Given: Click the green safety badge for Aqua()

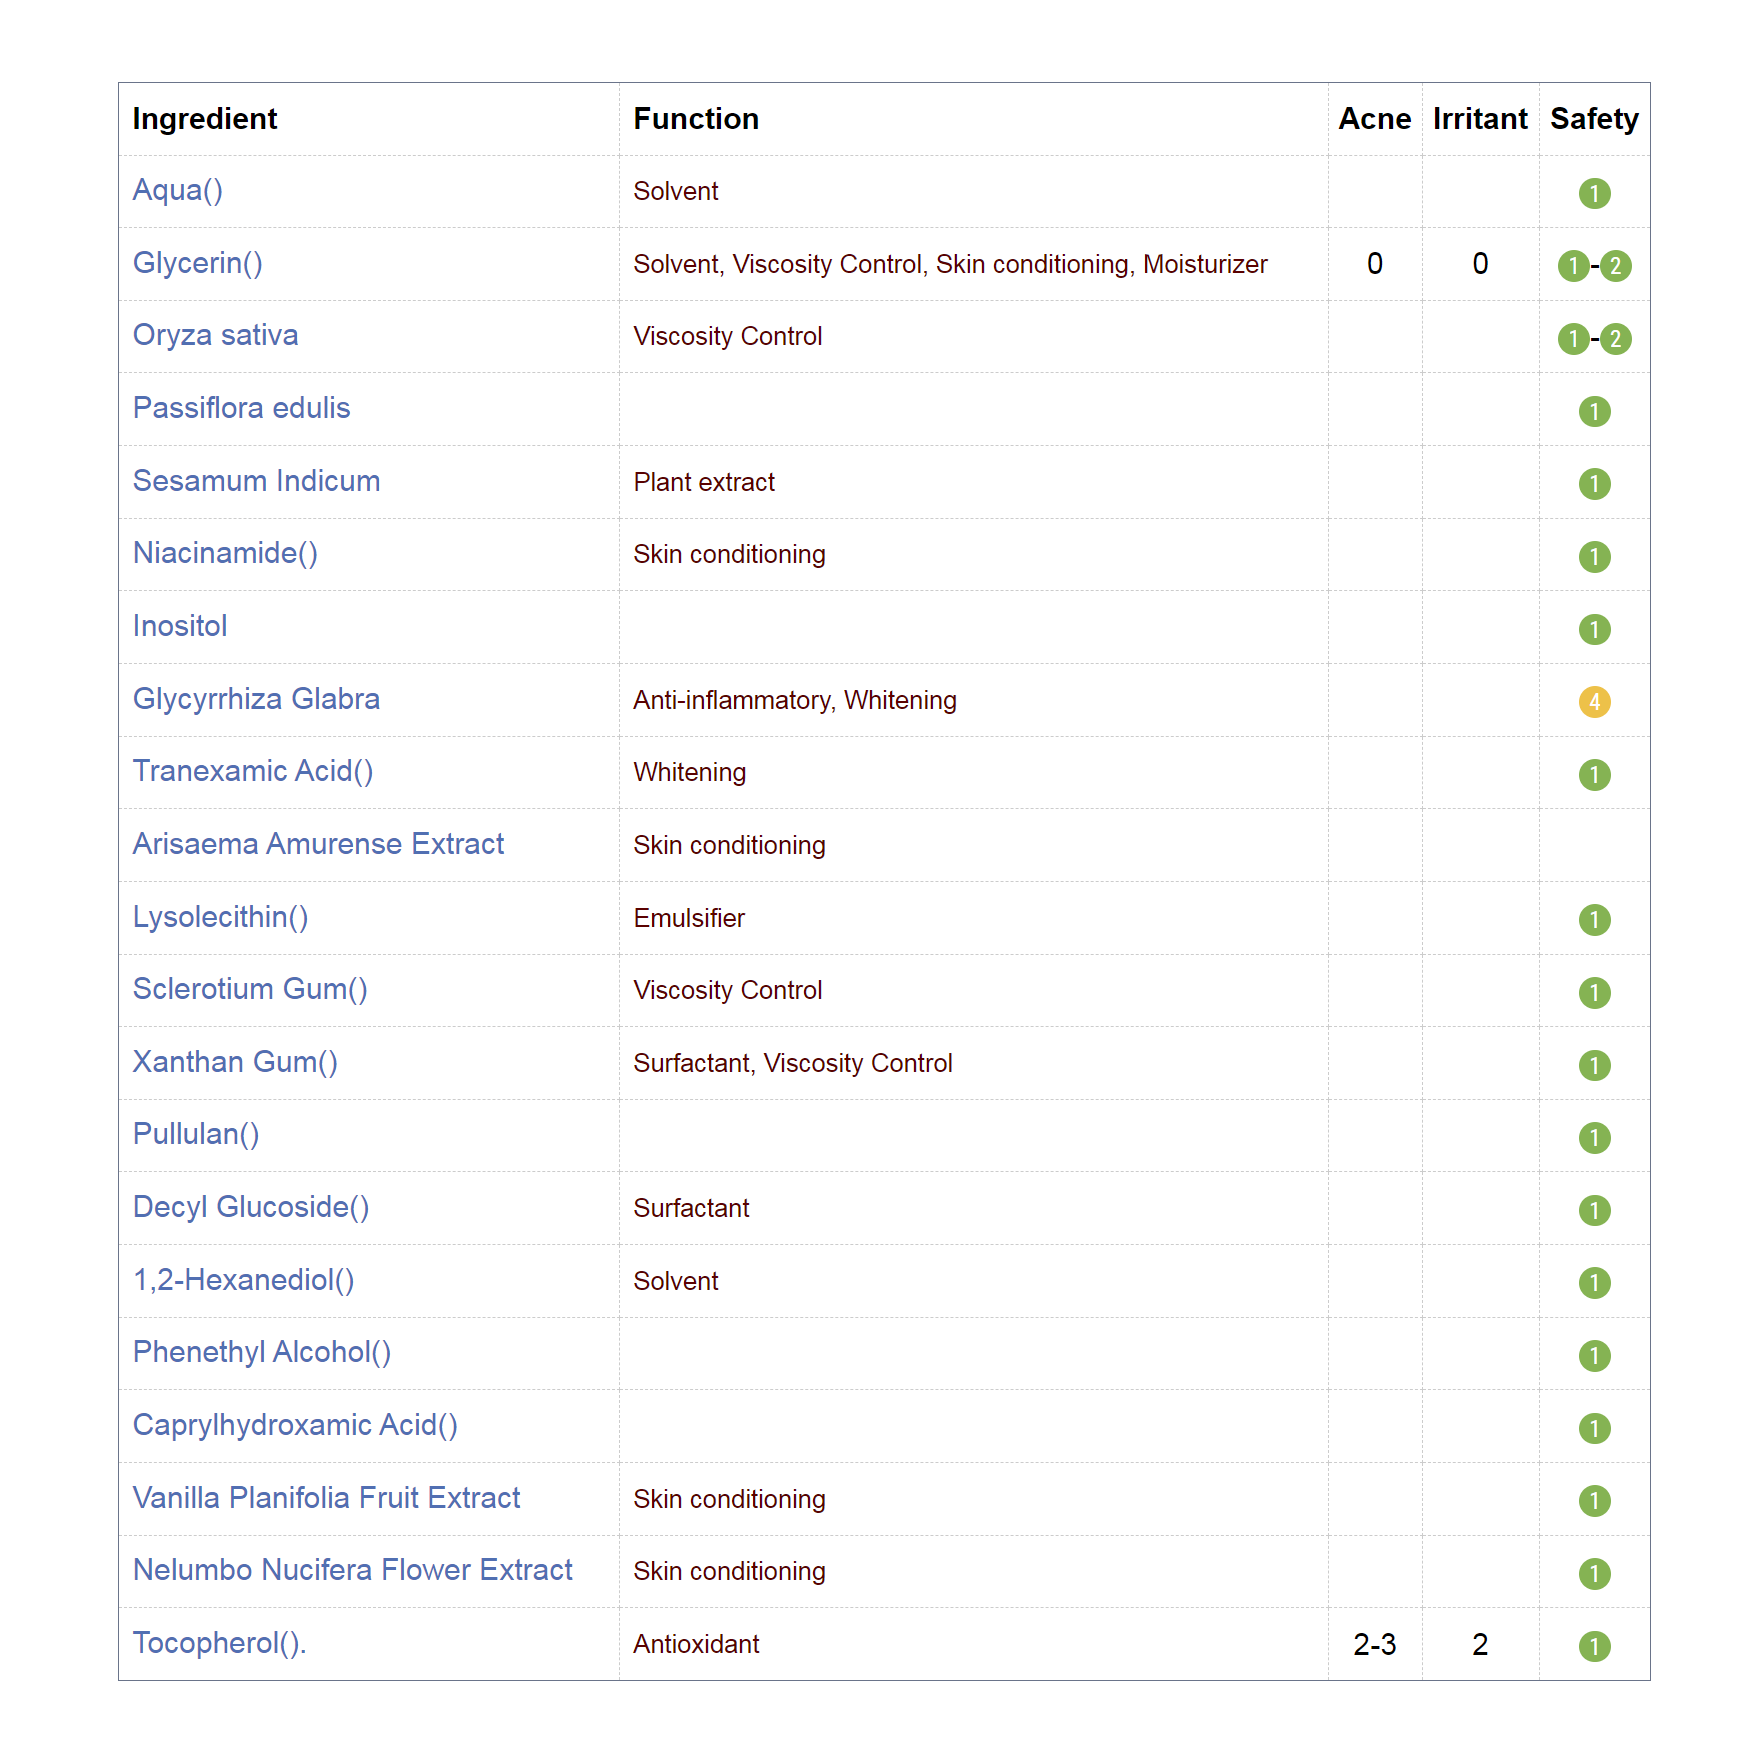Looking at the screenshot, I should coord(1595,193).
